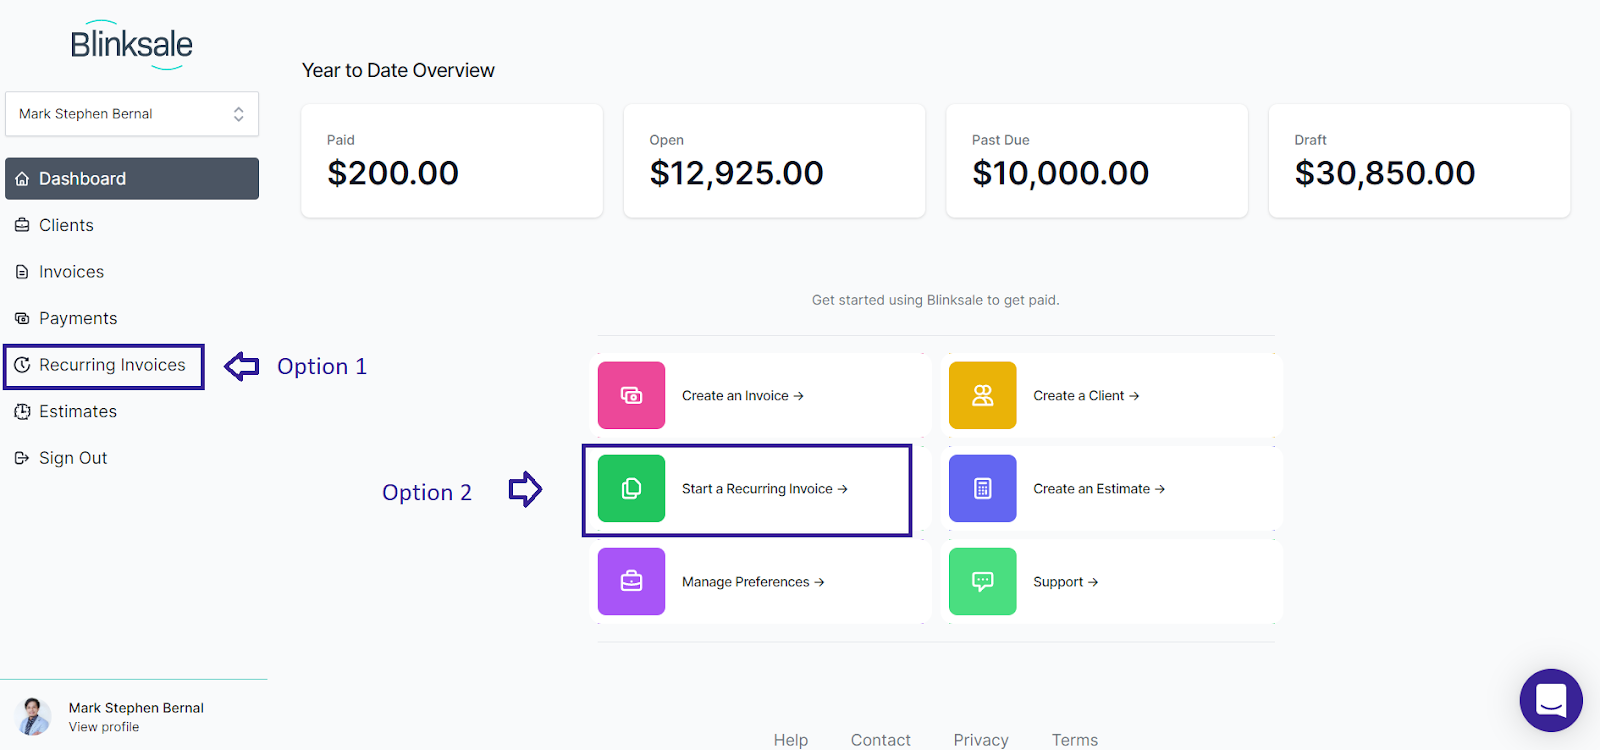Click the green Recurring Invoice icon
The width and height of the screenshot is (1600, 755).
point(631,489)
